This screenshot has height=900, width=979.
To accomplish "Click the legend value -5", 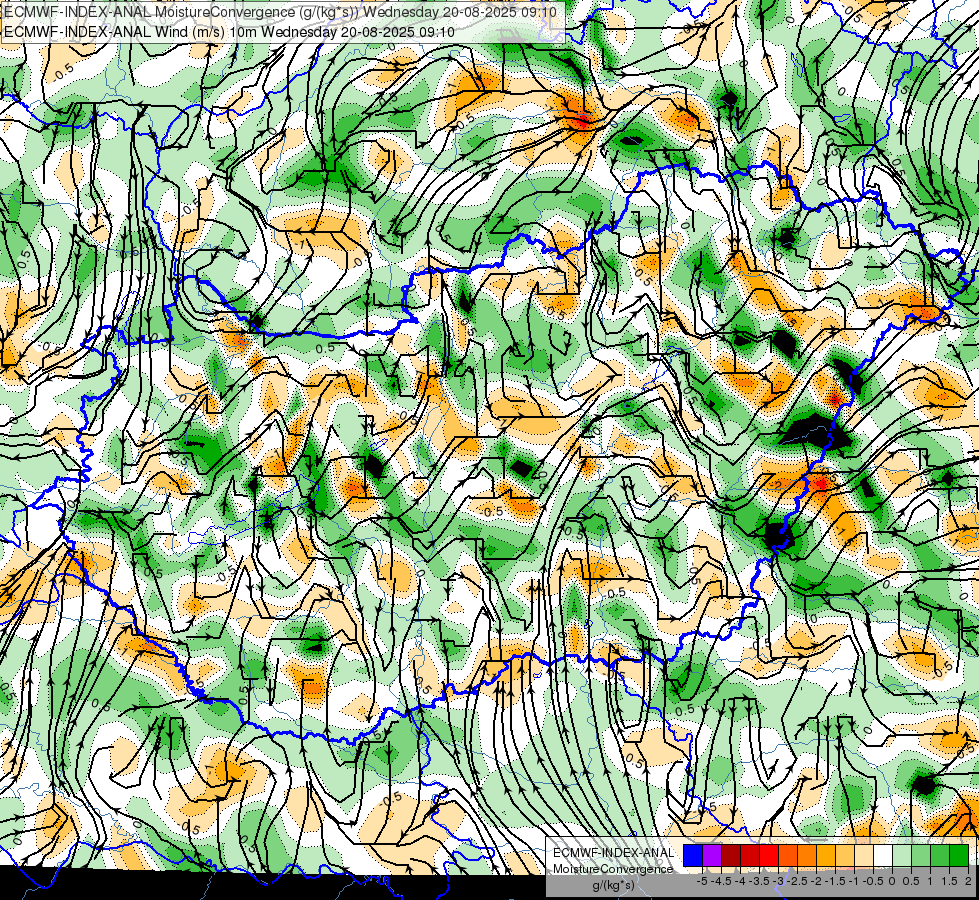I will tap(702, 881).
